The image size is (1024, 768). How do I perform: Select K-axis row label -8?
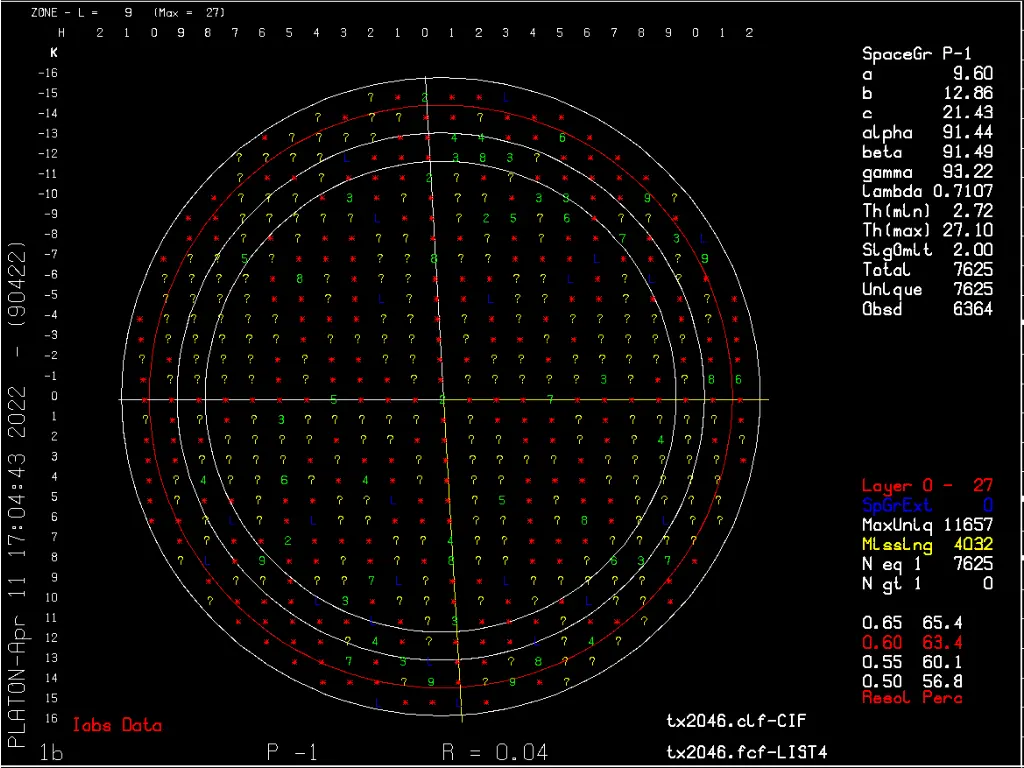(x=51, y=234)
